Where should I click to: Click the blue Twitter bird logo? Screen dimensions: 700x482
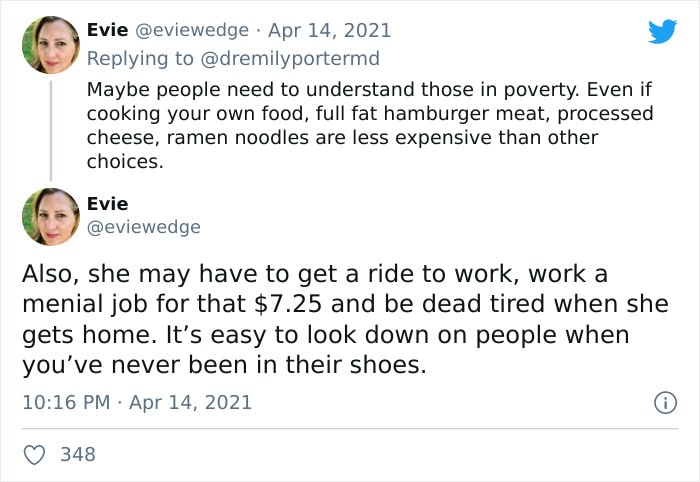[662, 31]
